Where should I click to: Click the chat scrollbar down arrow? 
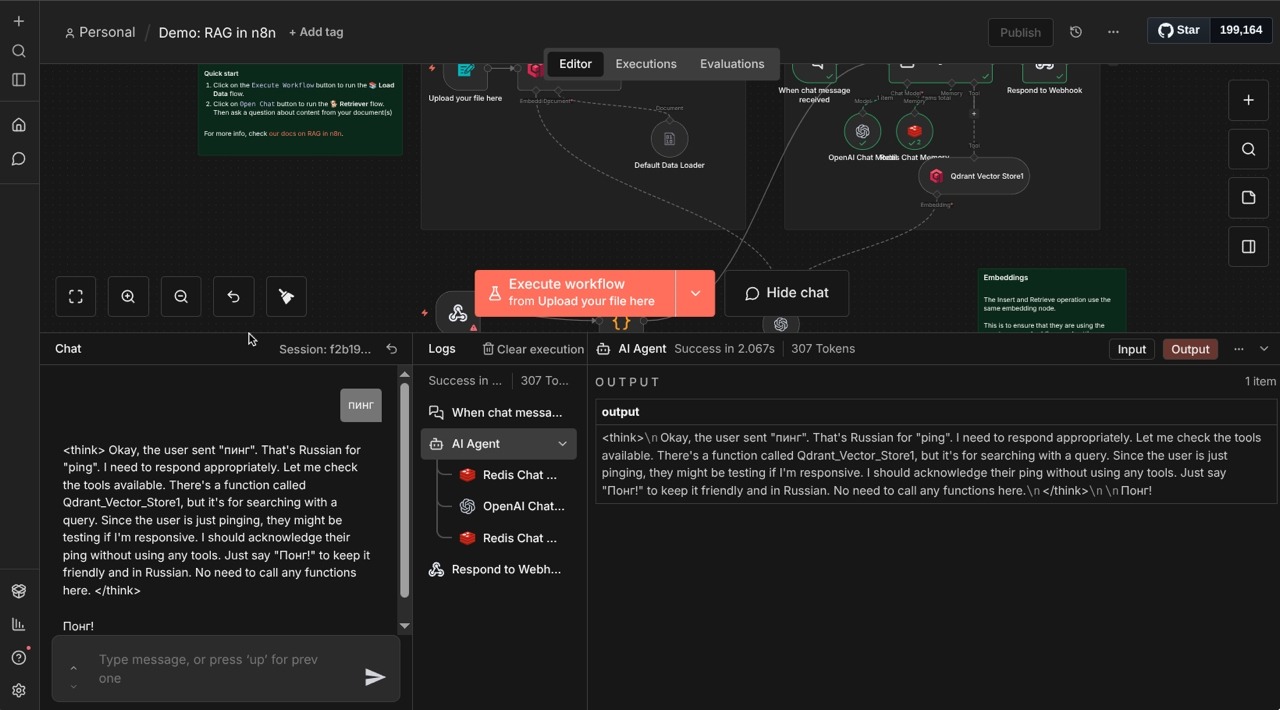pyautogui.click(x=404, y=626)
